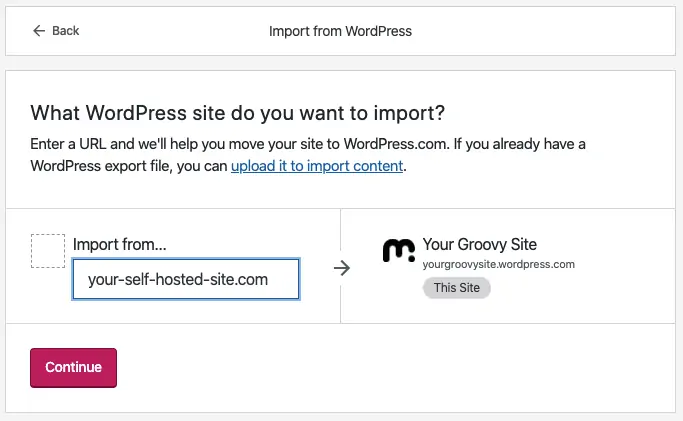This screenshot has height=421, width=683.
Task: Click the WordPress export file sentence
Action: (x=130, y=166)
